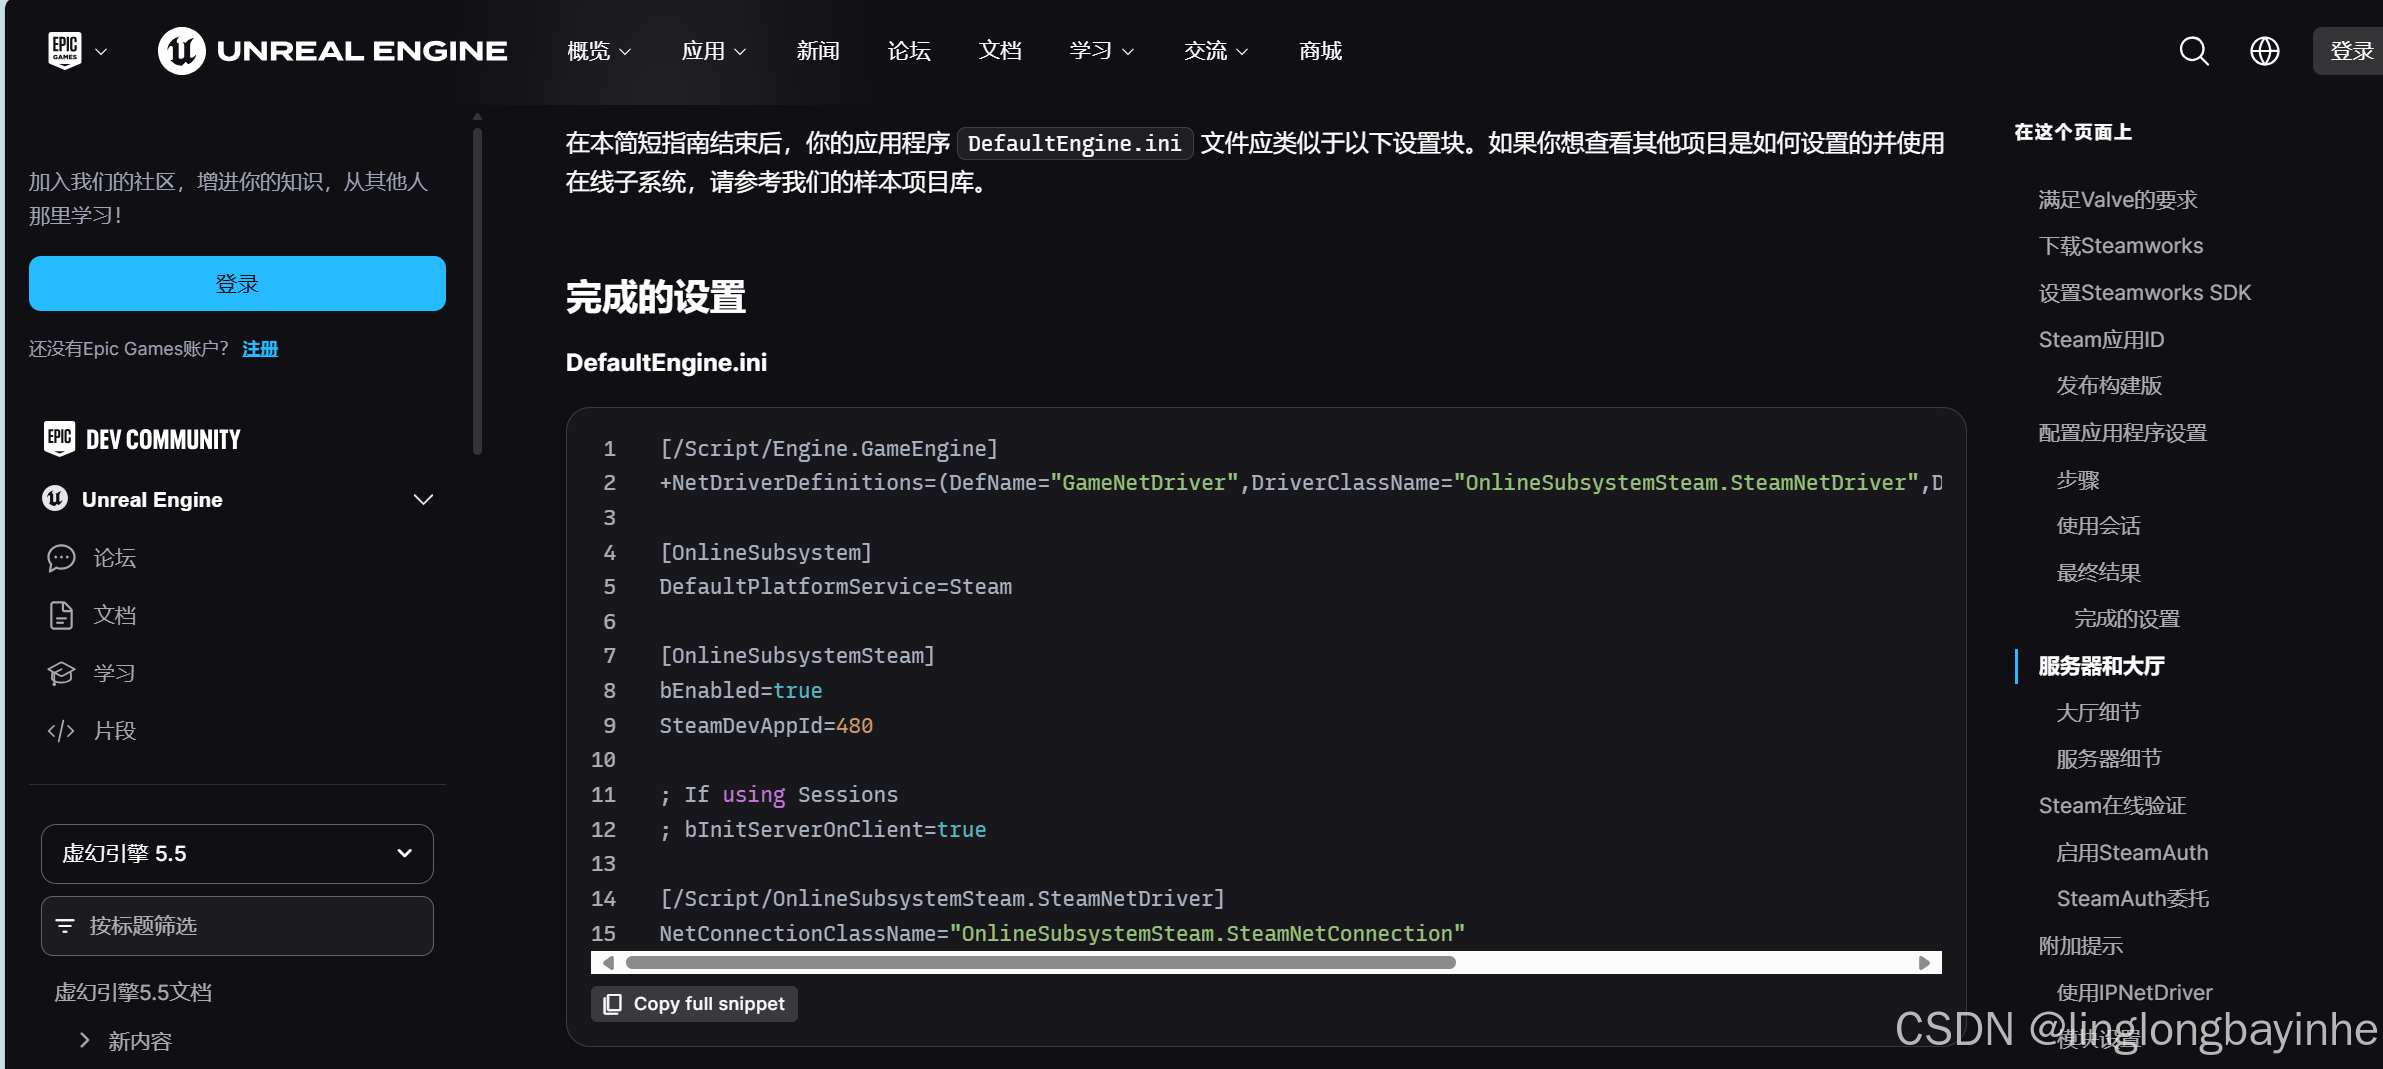Jump to 附加提示 section
Image resolution: width=2383 pixels, height=1069 pixels.
pyautogui.click(x=2080, y=946)
